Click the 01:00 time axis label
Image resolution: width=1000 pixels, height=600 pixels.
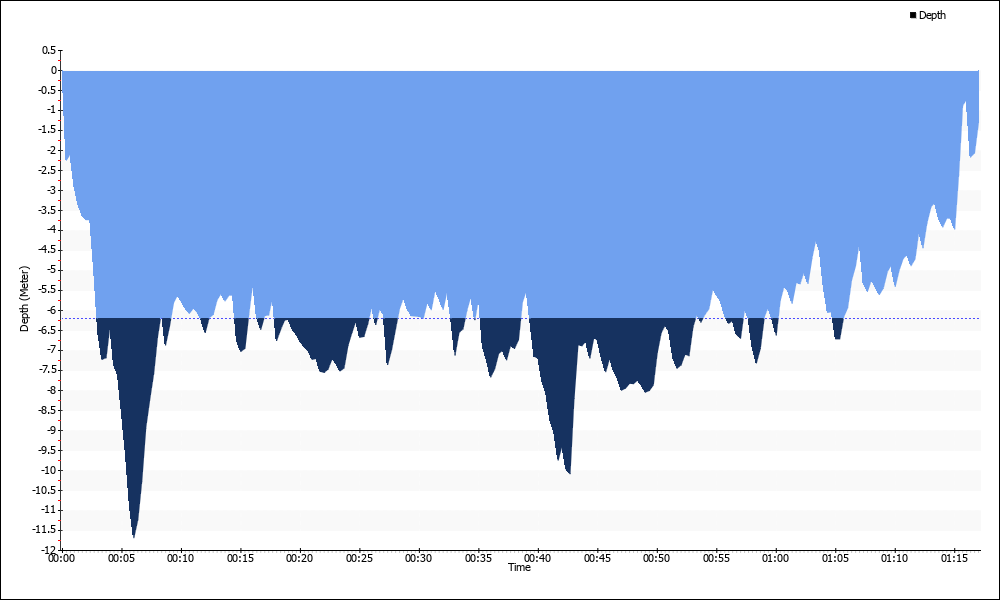pyautogui.click(x=776, y=558)
